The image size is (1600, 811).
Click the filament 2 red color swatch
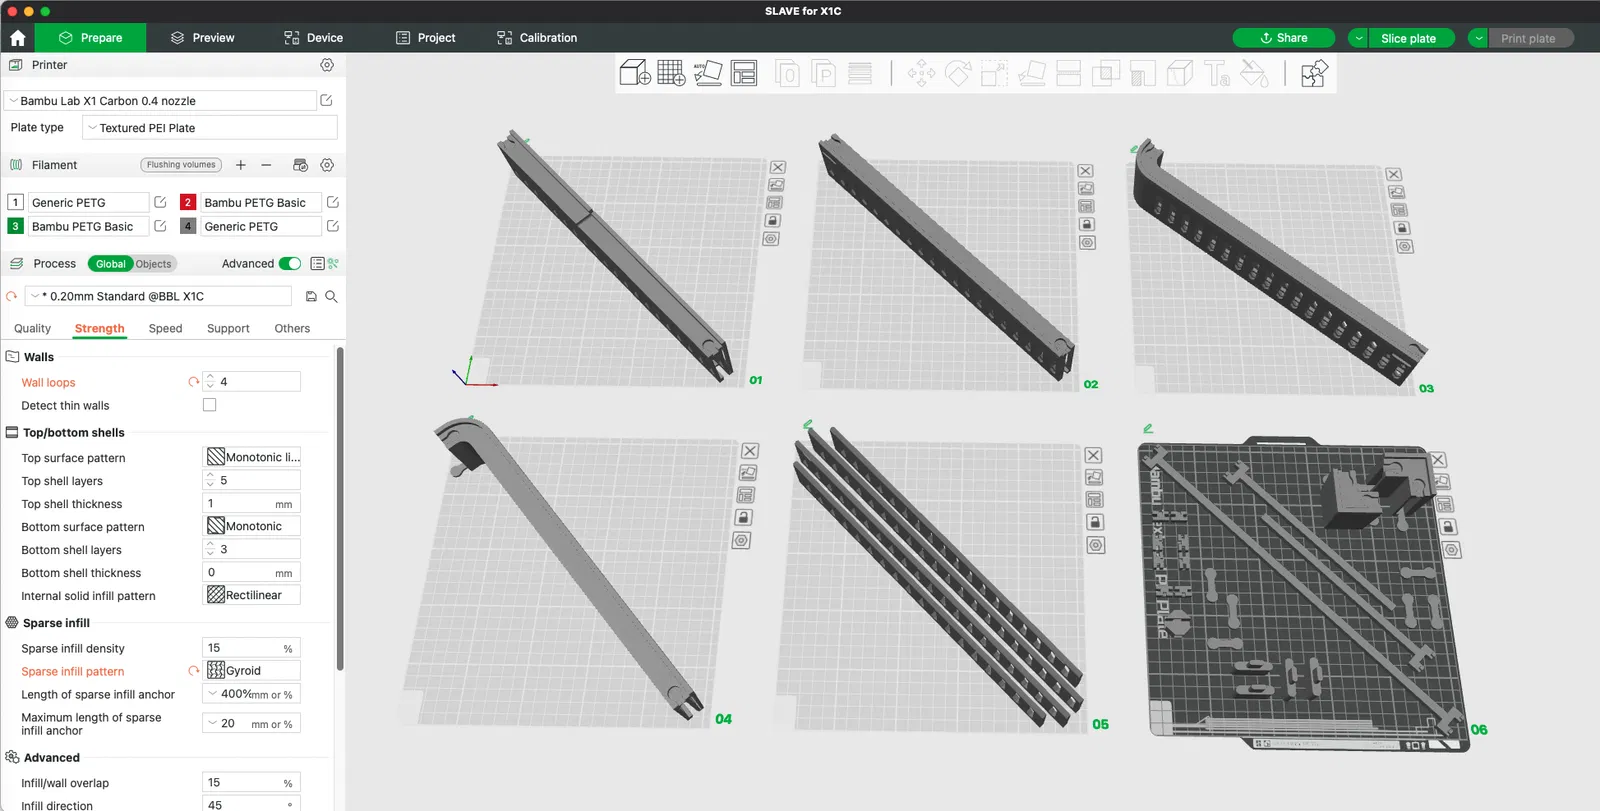(187, 202)
